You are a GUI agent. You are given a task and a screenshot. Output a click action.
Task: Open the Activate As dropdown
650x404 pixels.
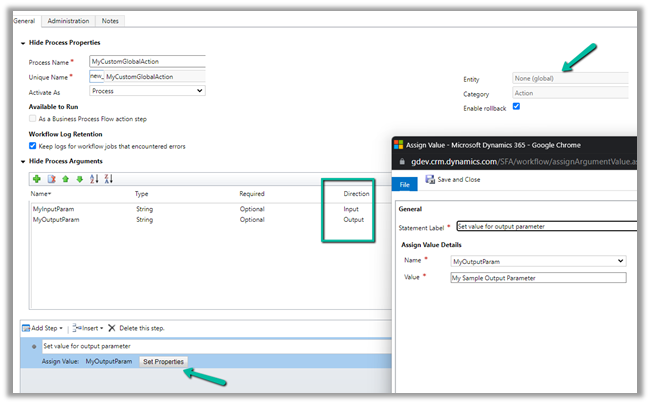[147, 90]
